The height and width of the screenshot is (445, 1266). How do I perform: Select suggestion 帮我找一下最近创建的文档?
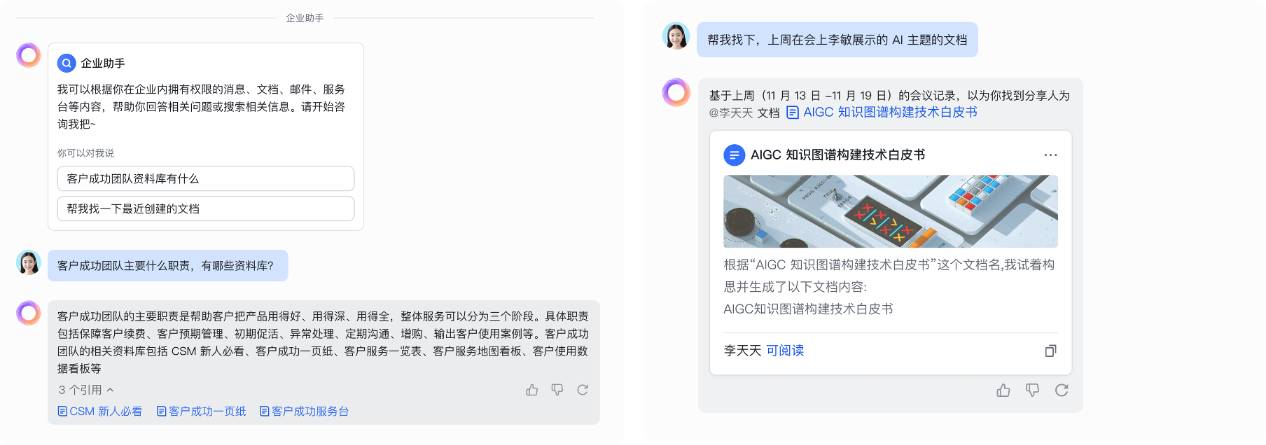point(206,209)
